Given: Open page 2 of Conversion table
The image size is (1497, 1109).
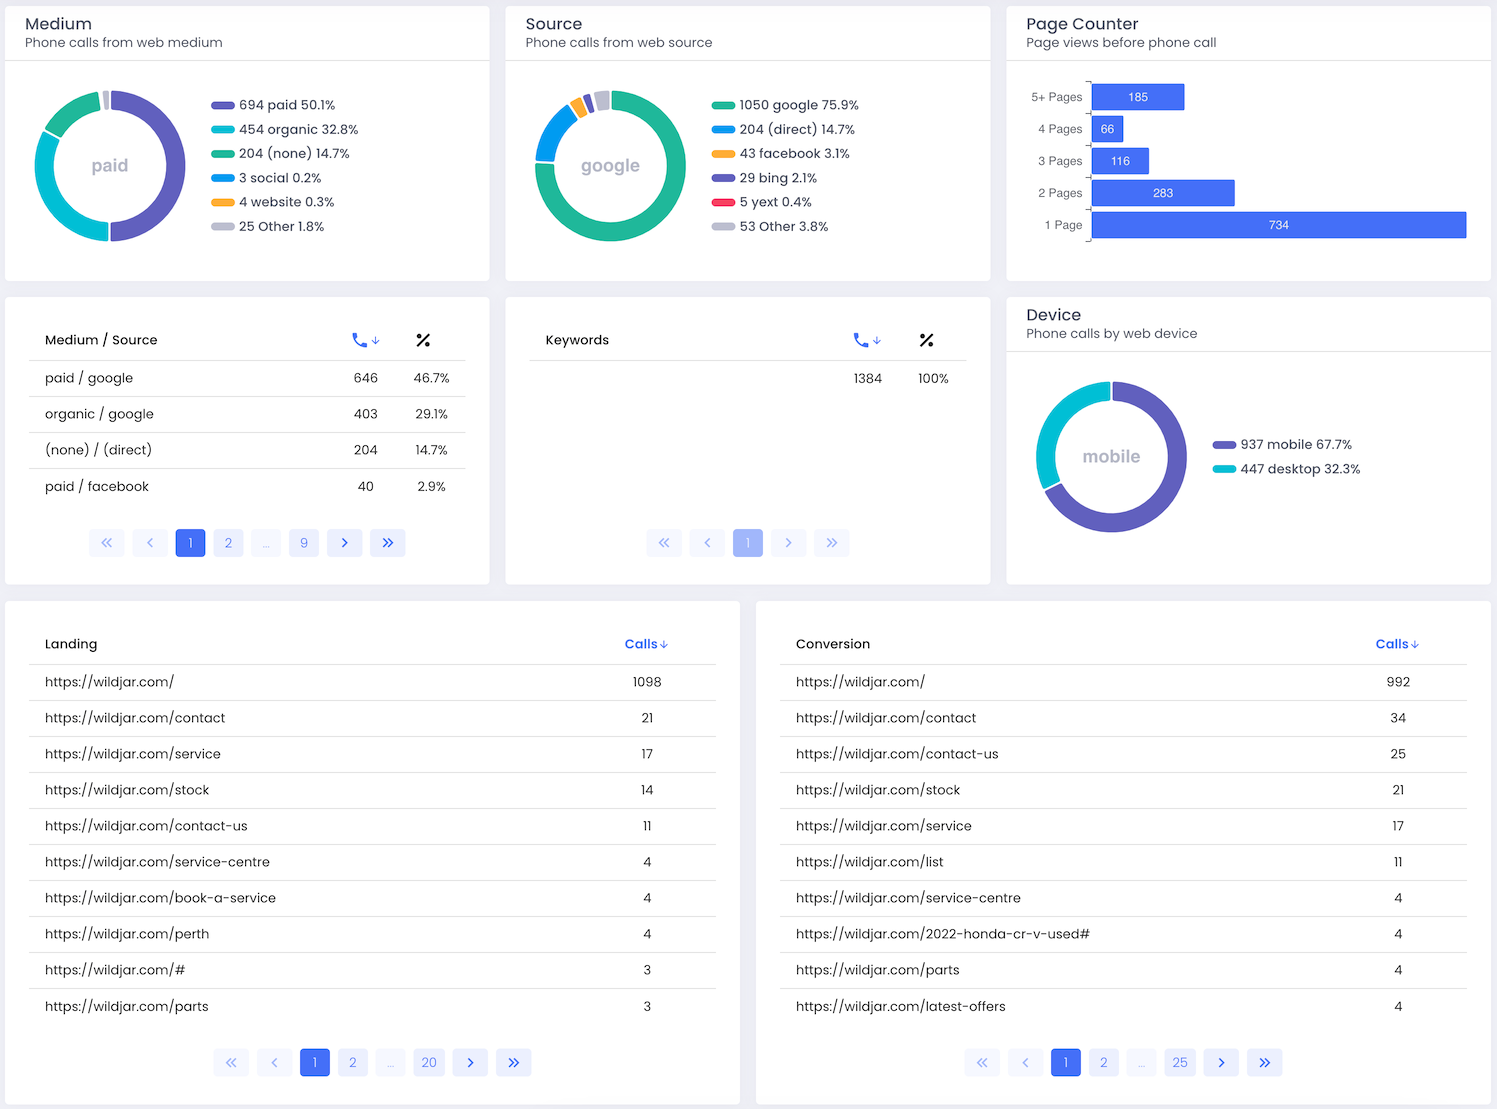Looking at the screenshot, I should tap(1103, 1062).
